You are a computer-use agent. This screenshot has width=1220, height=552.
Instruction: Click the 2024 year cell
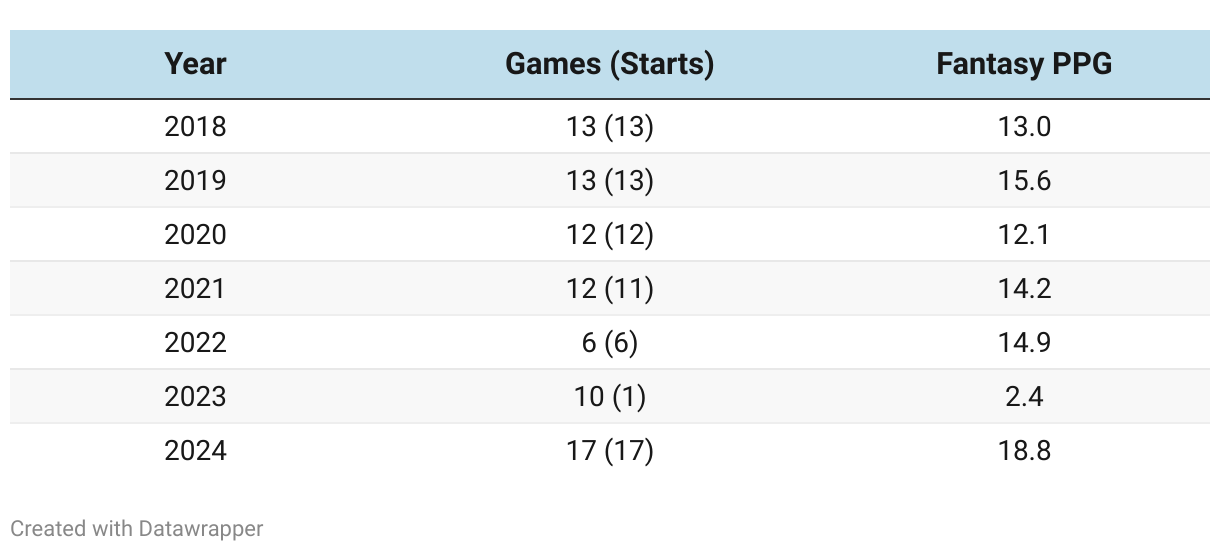coord(195,451)
